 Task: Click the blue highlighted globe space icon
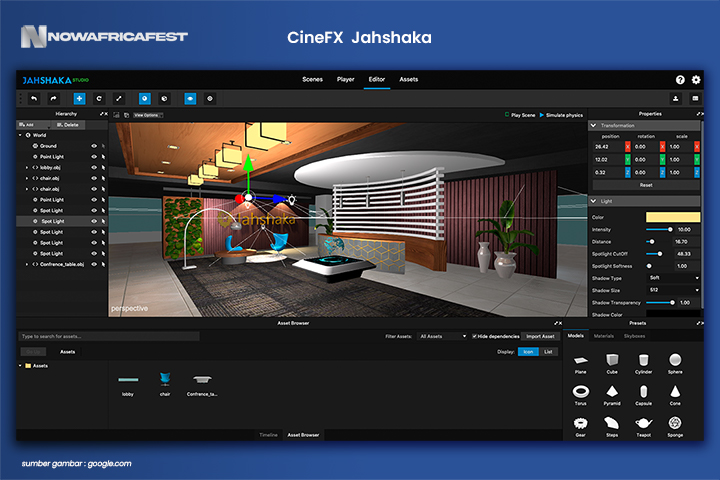145,98
